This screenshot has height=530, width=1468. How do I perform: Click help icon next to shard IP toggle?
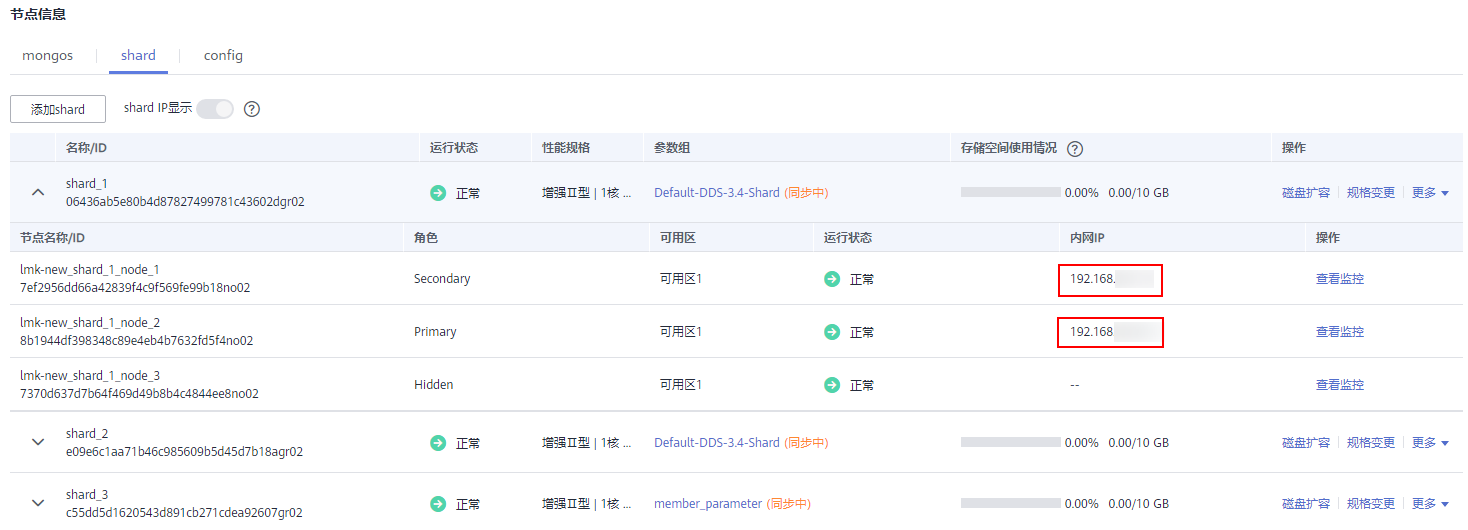pyautogui.click(x=252, y=109)
